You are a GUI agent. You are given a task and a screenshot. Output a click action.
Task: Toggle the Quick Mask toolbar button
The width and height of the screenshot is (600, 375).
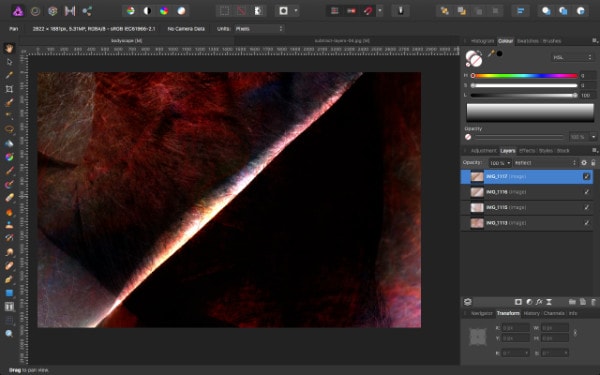click(284, 11)
